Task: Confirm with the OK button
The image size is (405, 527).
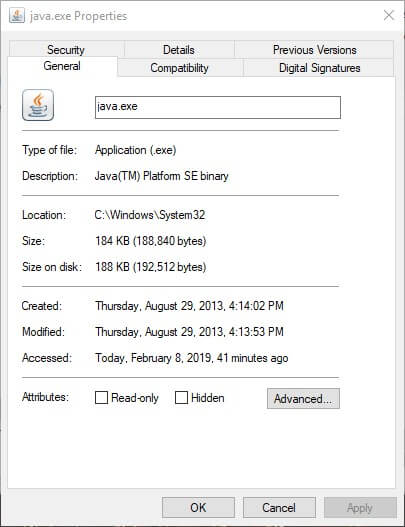Action: pos(198,508)
